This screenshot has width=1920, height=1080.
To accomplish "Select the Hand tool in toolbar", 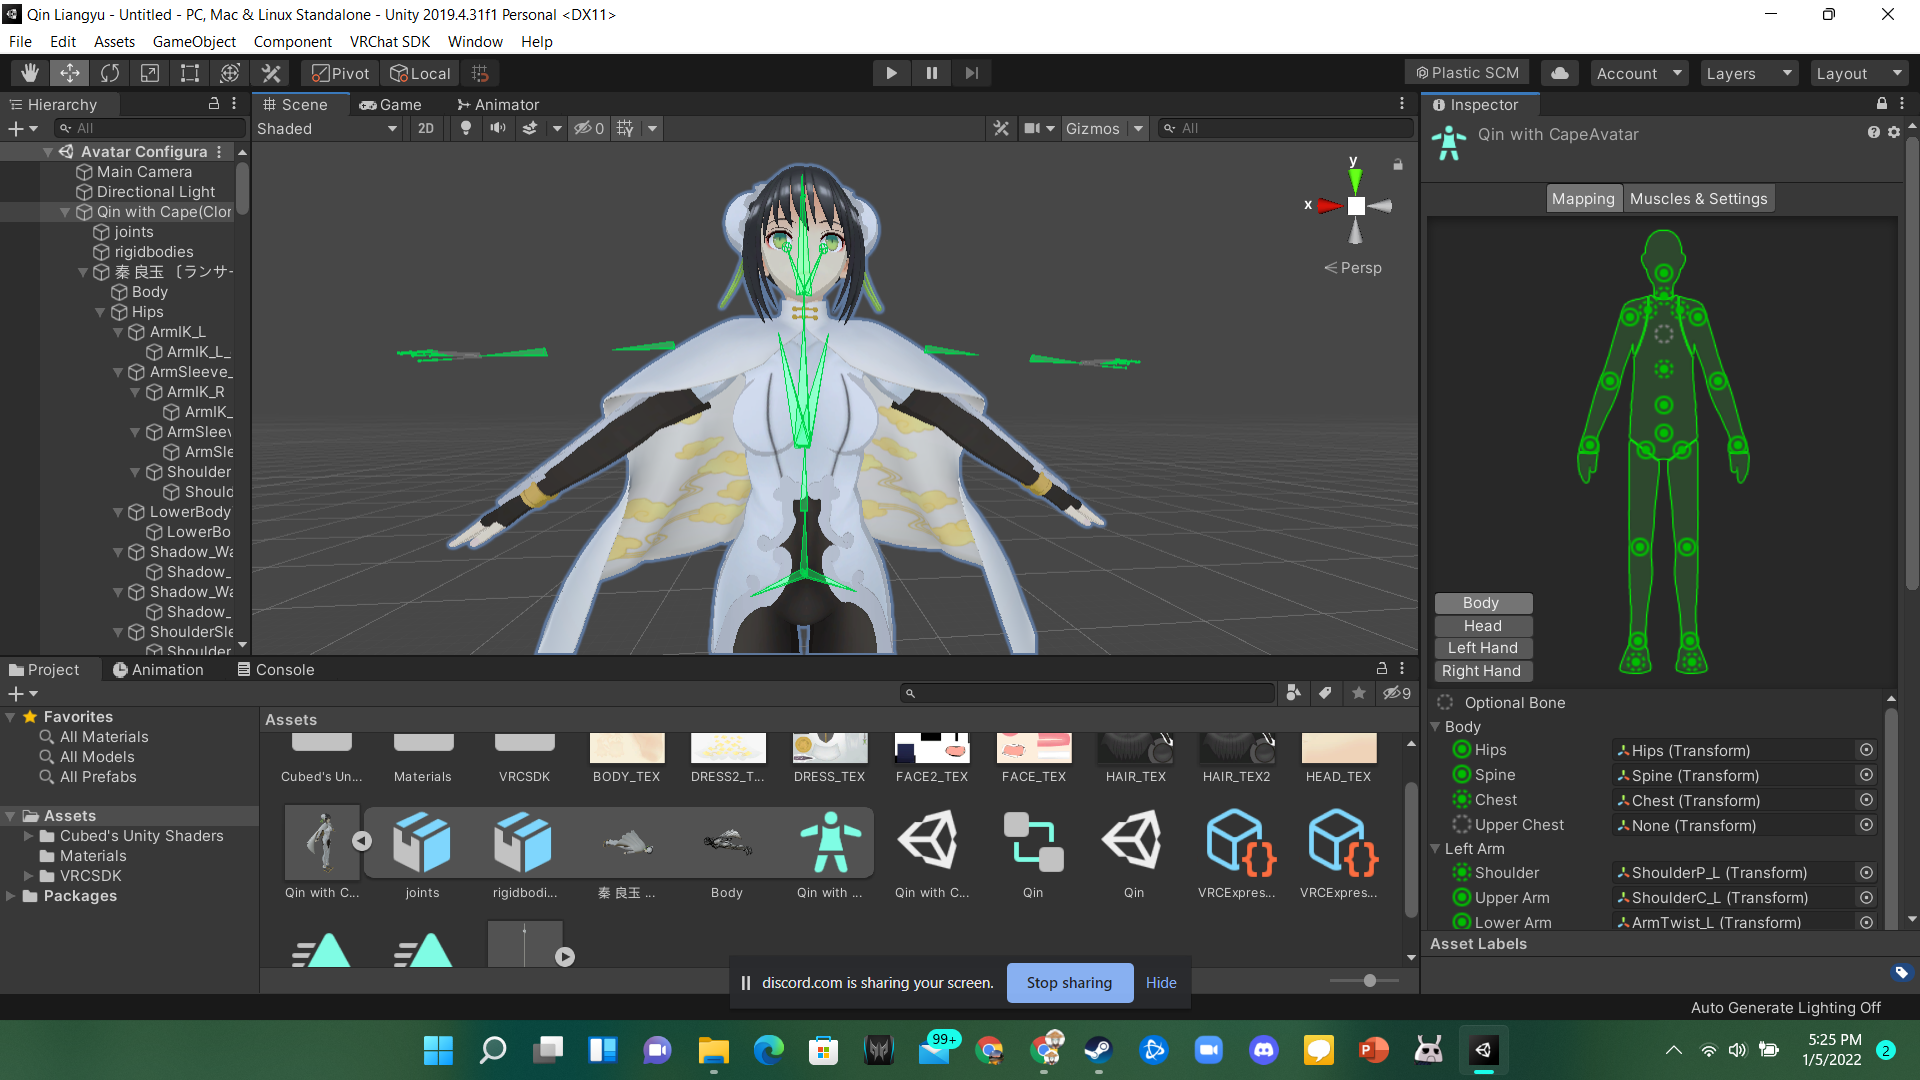I will [x=30, y=73].
